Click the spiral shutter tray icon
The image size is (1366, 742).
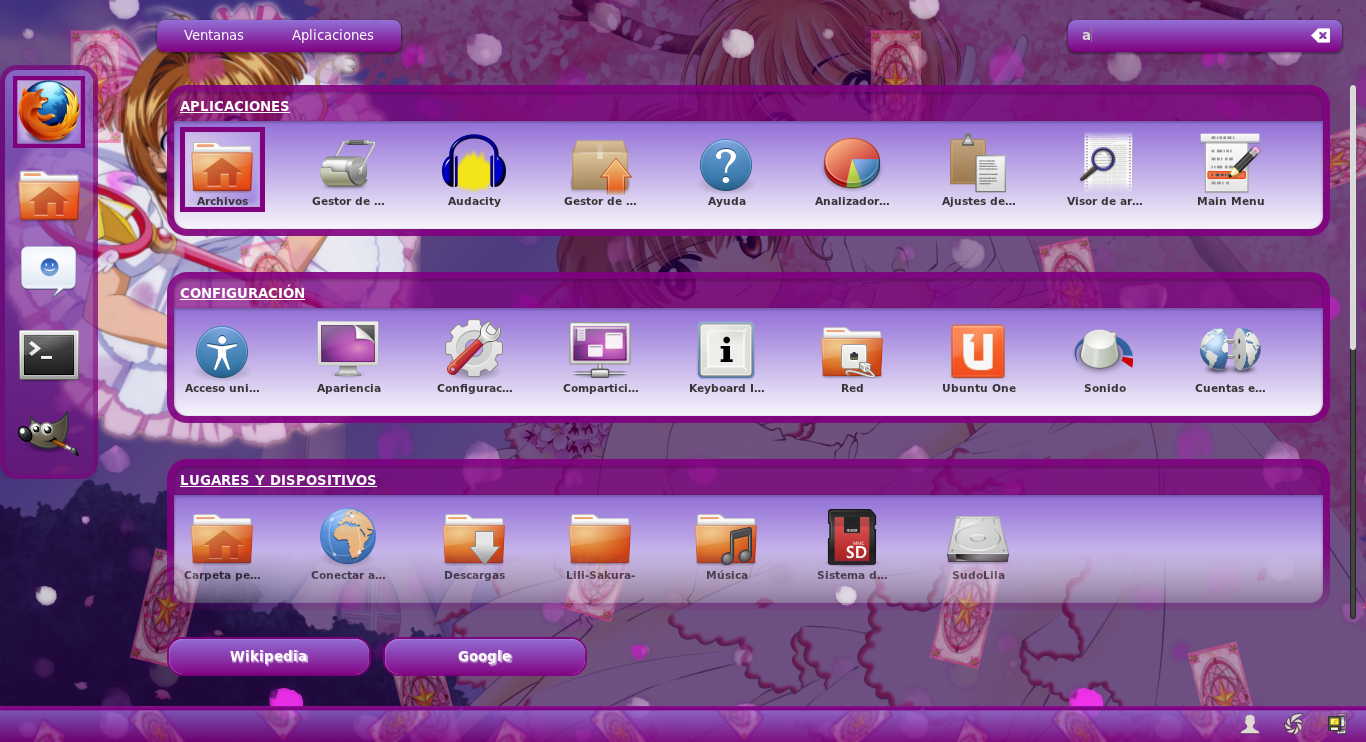(1293, 724)
